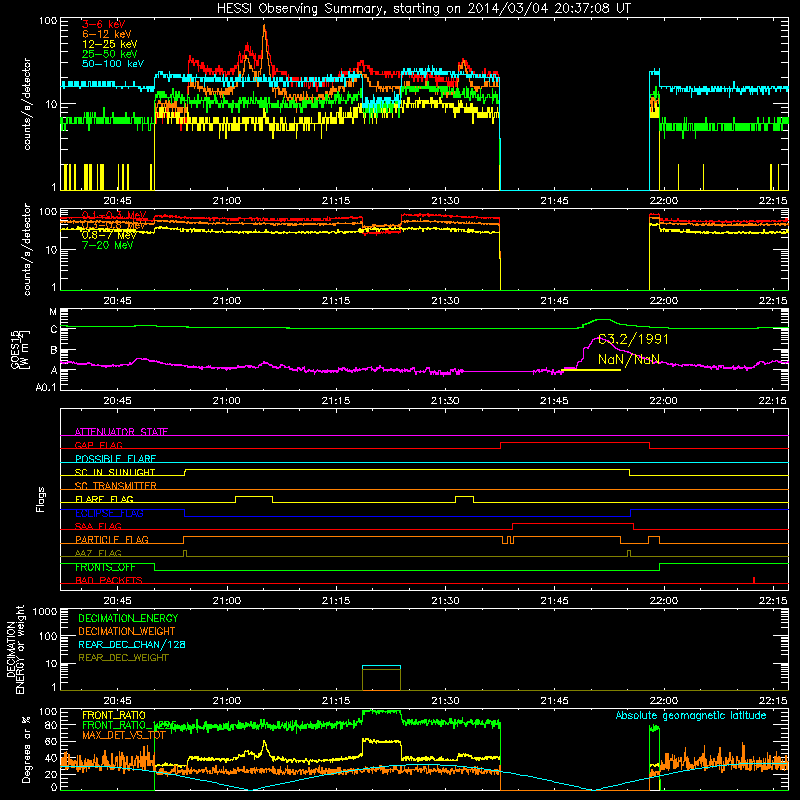Select the 50-100 keV legend label

click(x=113, y=63)
